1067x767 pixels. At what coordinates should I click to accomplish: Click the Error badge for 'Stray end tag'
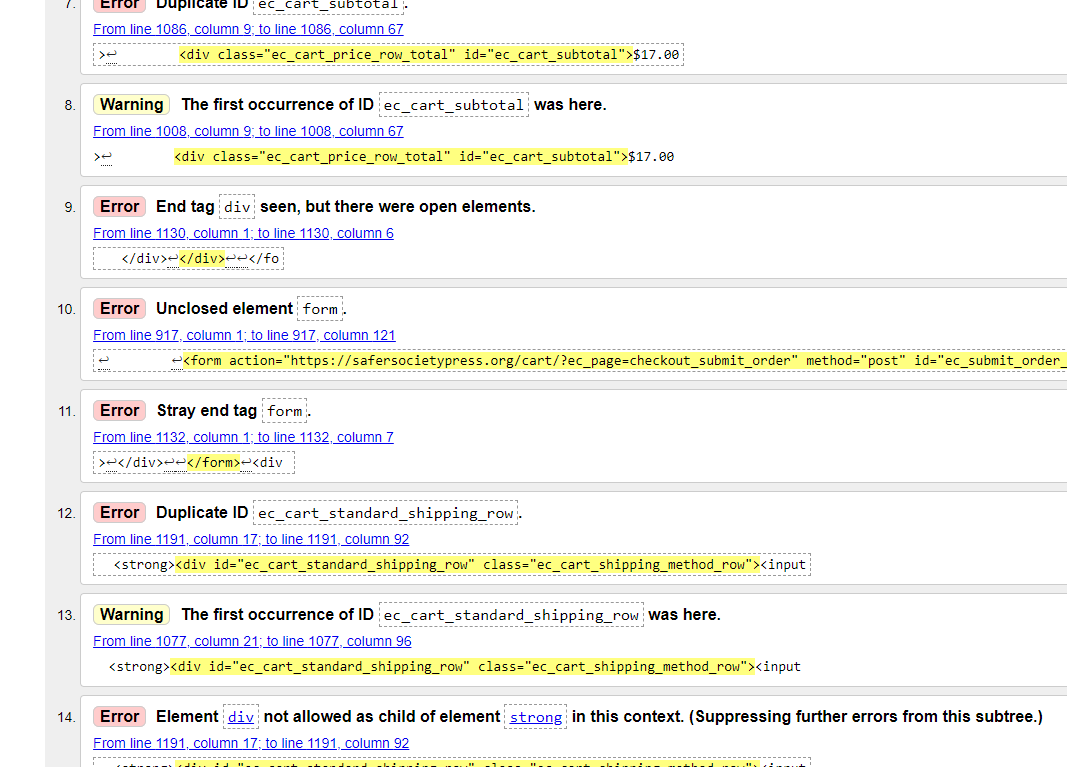(x=120, y=411)
